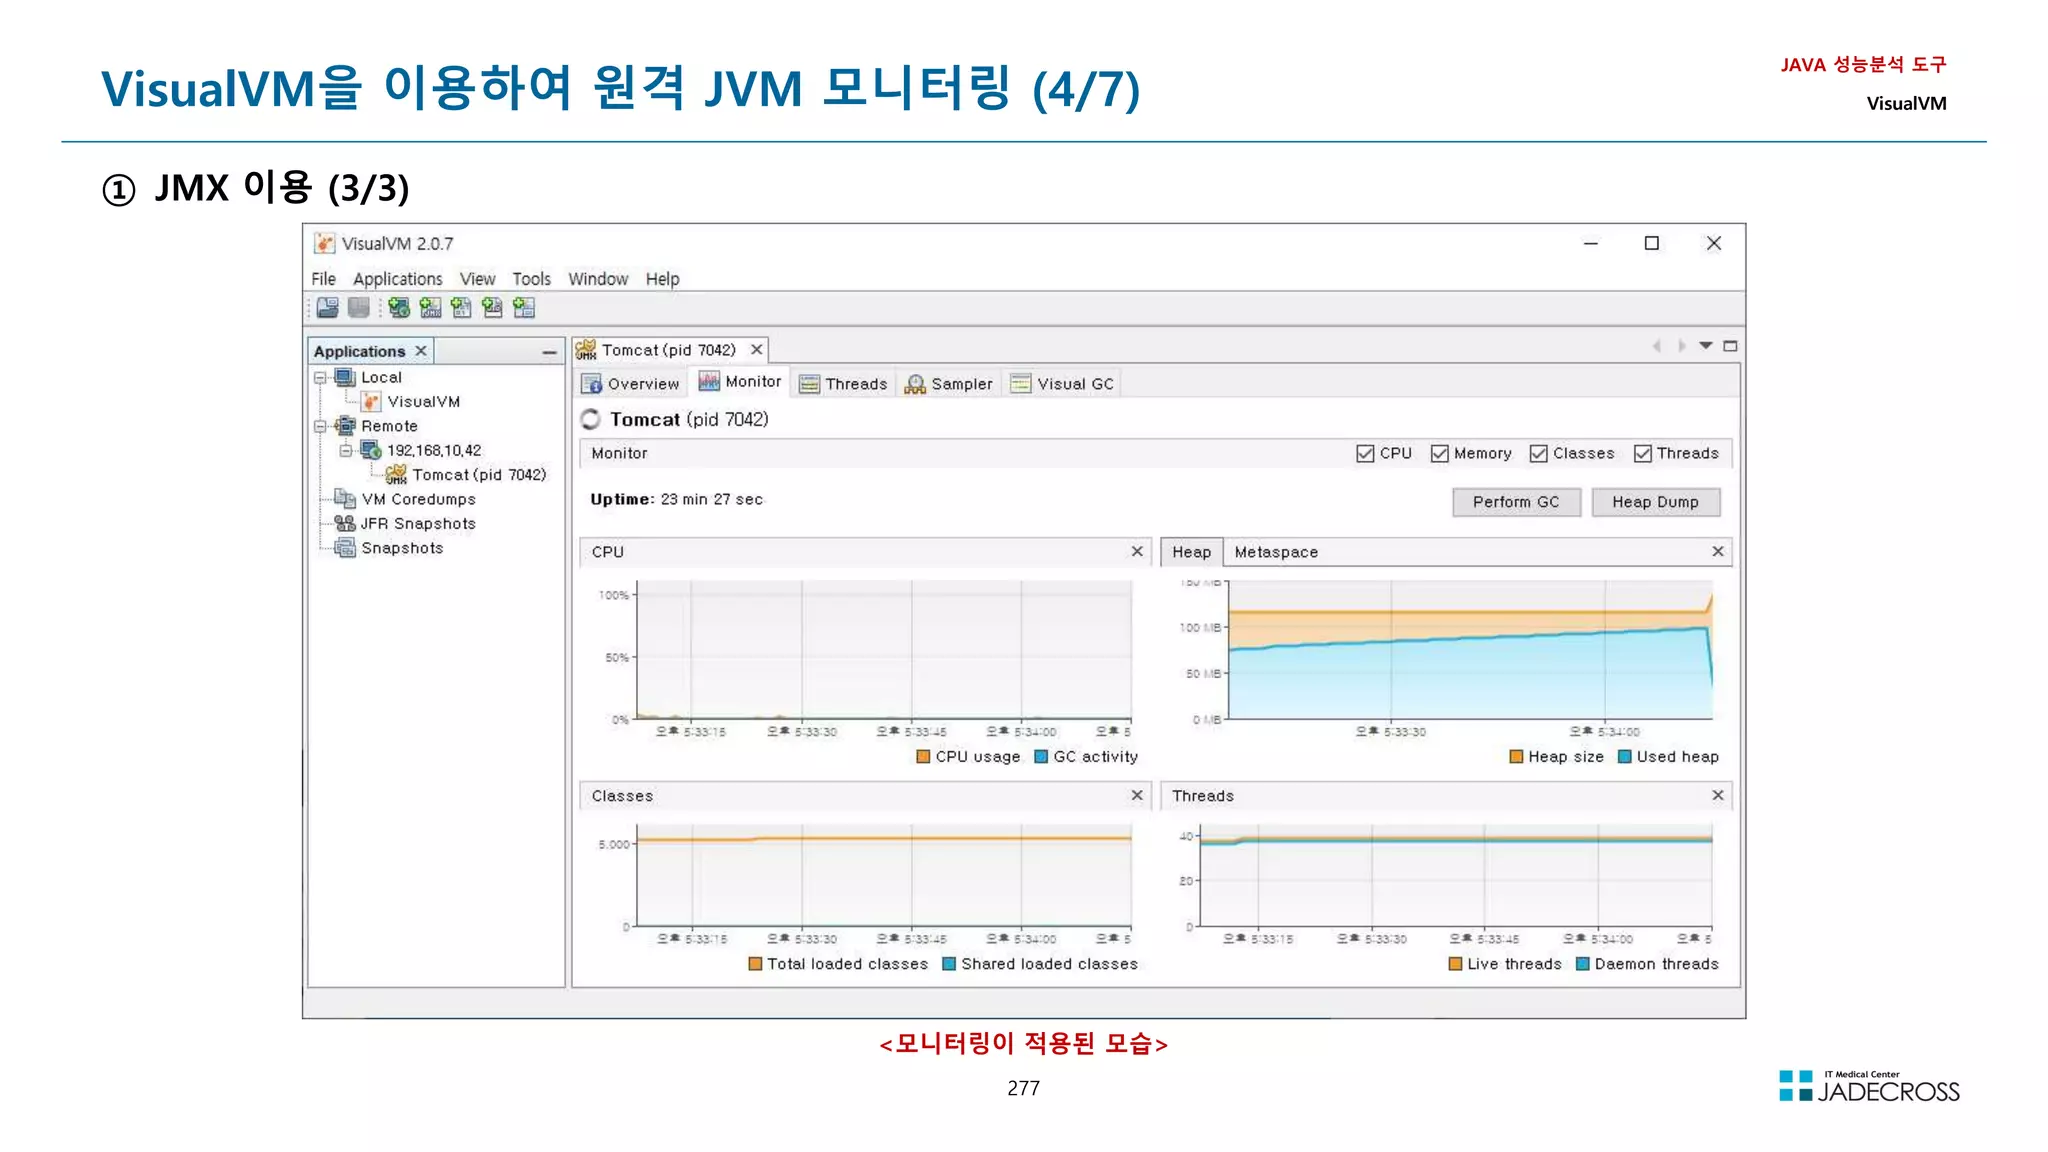2048x1152 pixels.
Task: Click the loading spinner beside Tomcat heading
Action: (590, 420)
